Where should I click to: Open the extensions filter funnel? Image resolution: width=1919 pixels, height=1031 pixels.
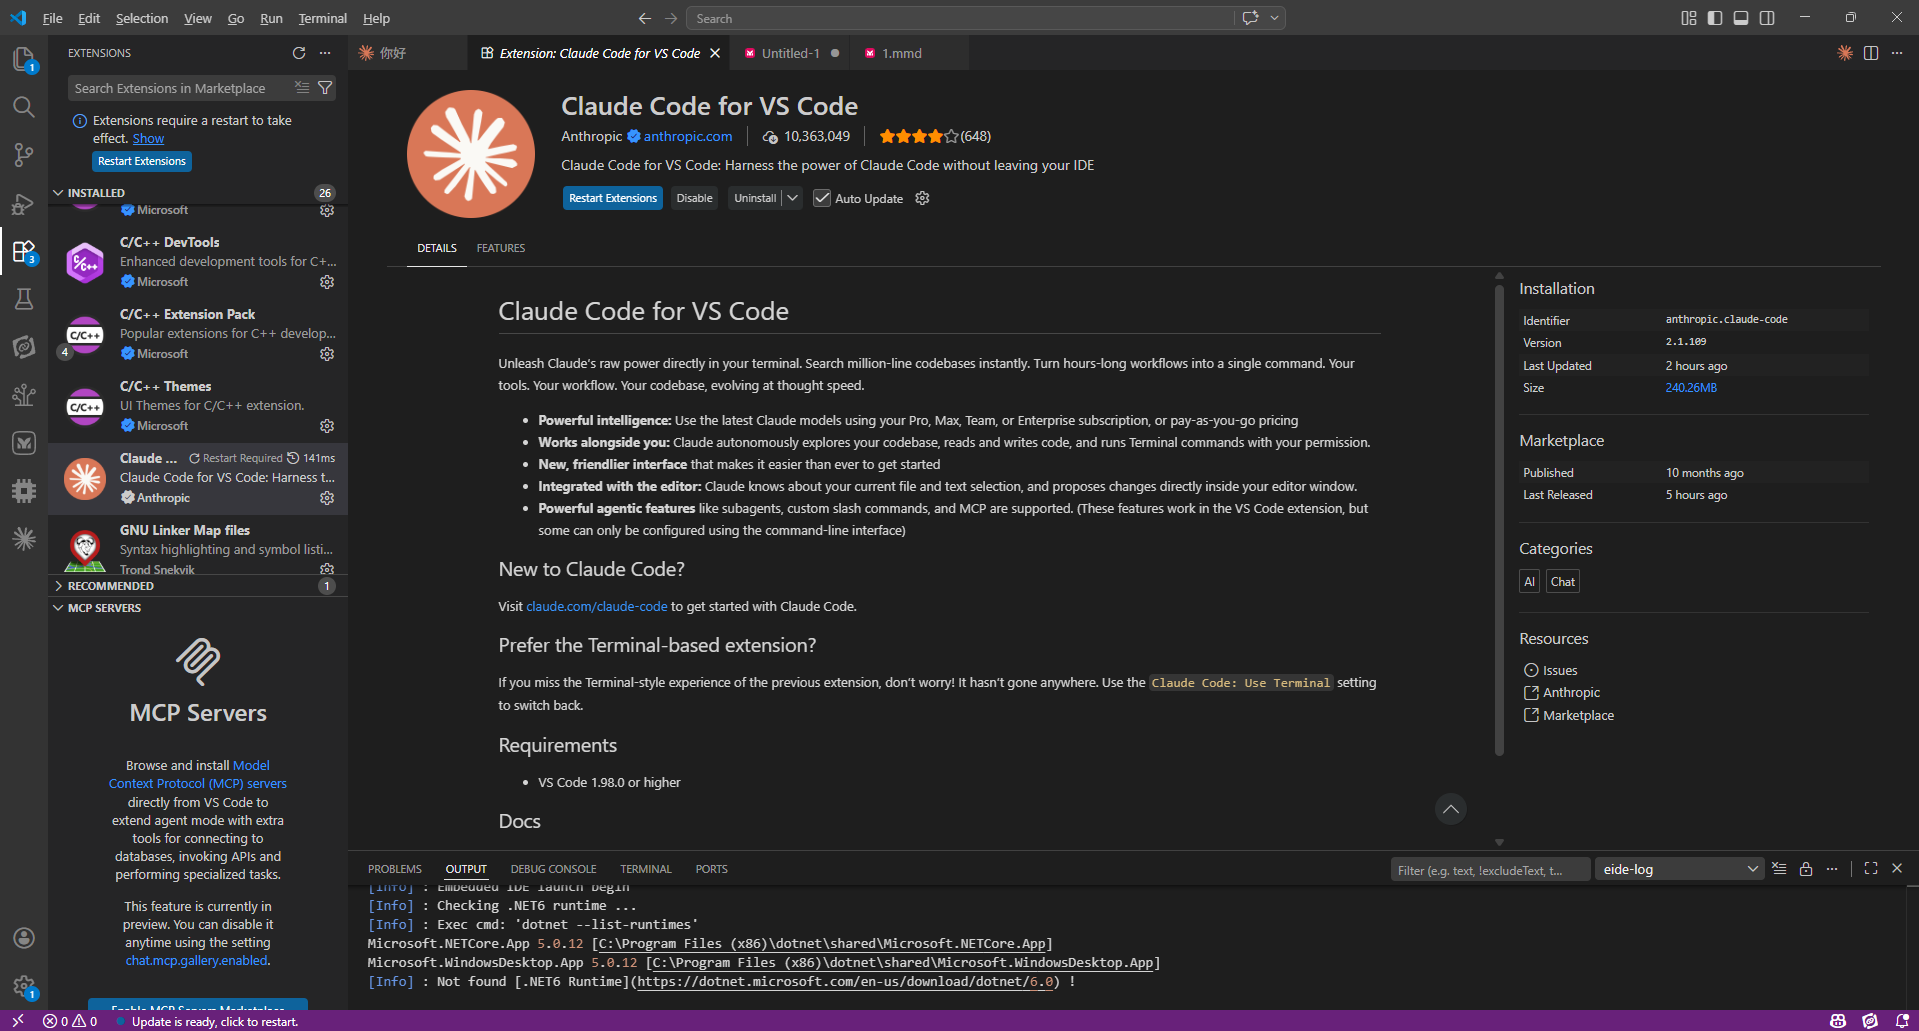click(325, 88)
